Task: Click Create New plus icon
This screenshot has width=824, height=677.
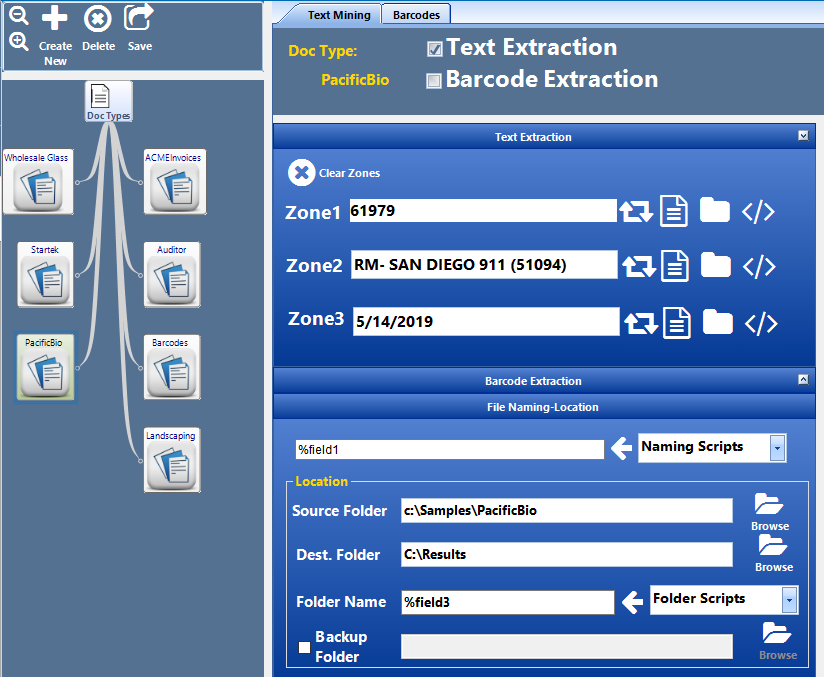Action: coord(55,18)
